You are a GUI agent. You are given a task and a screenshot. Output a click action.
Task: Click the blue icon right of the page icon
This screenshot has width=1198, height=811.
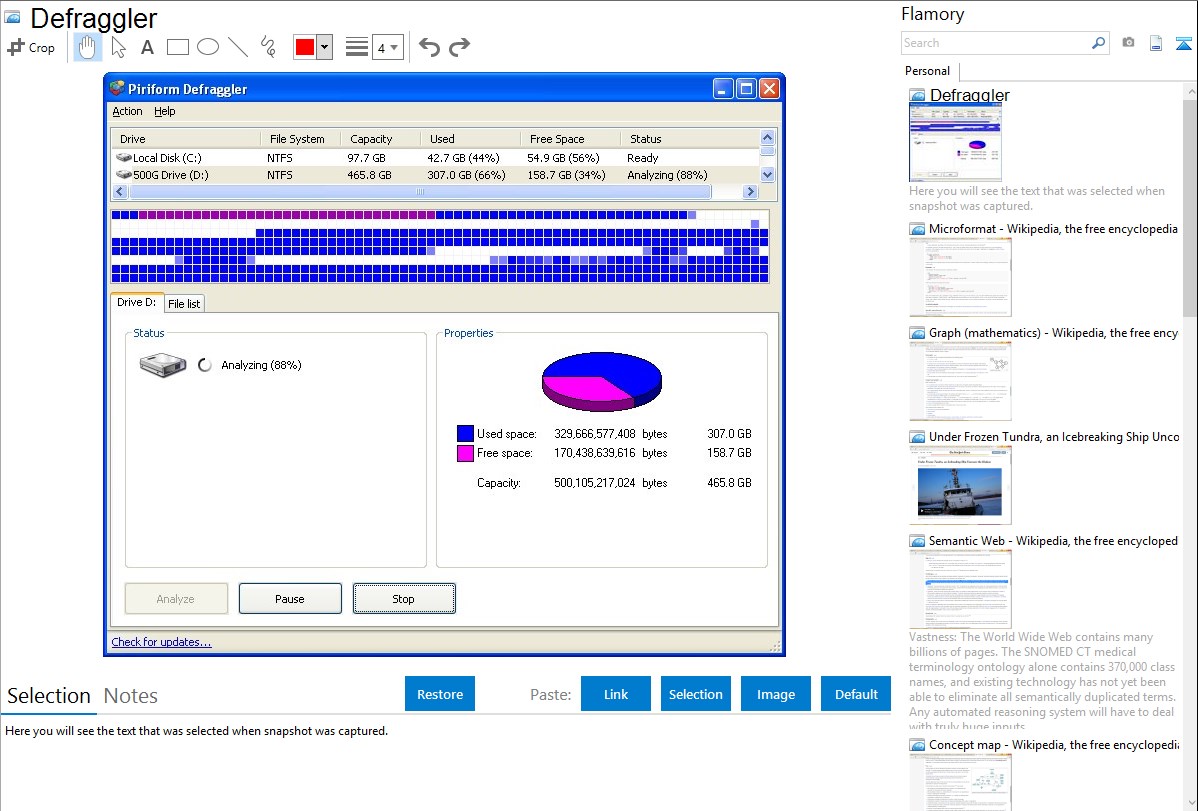point(1183,43)
